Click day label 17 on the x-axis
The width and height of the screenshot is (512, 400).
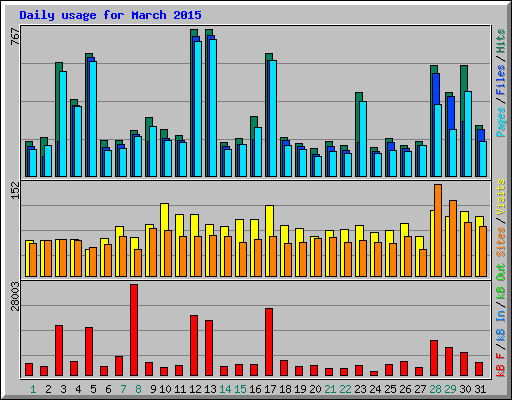pos(270,389)
